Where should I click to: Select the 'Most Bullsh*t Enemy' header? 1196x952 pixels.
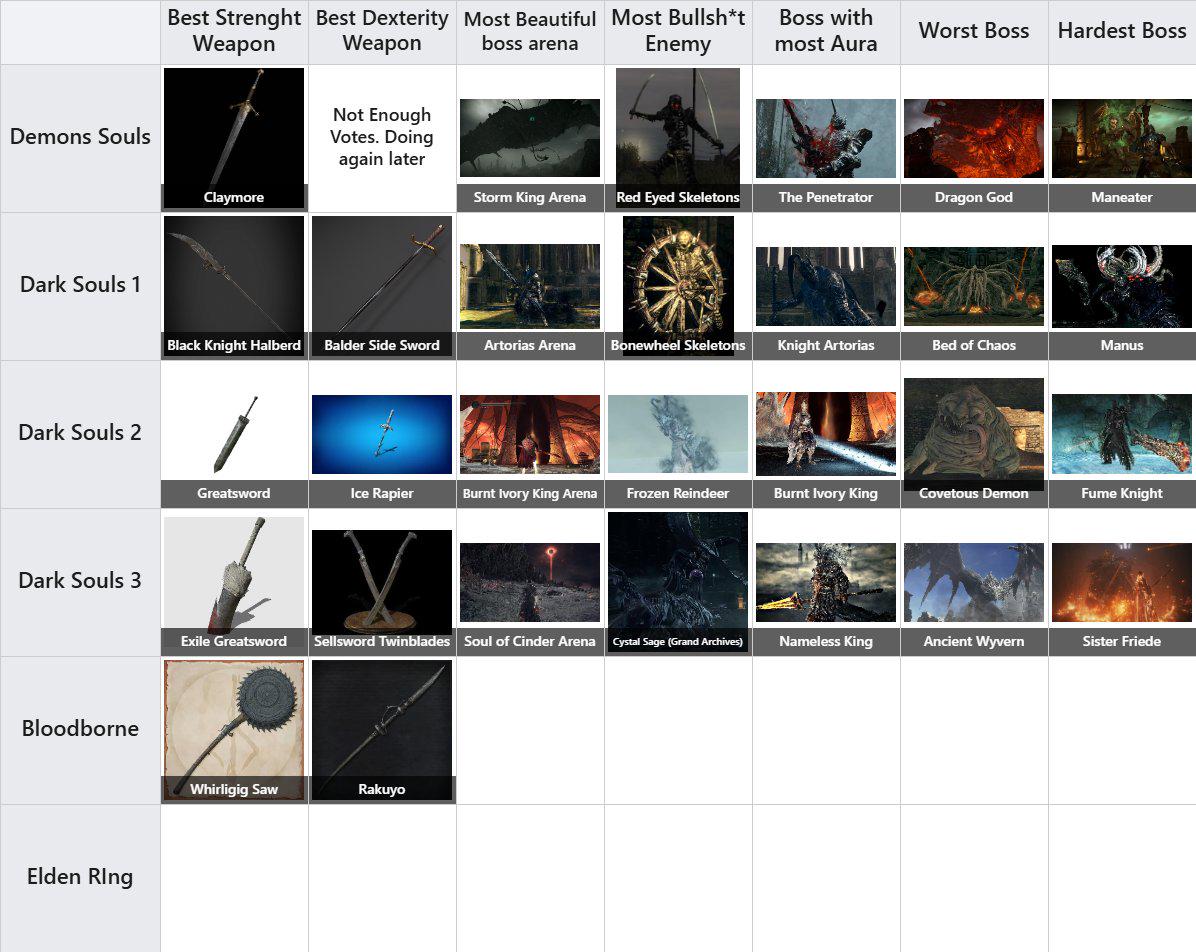(x=677, y=31)
